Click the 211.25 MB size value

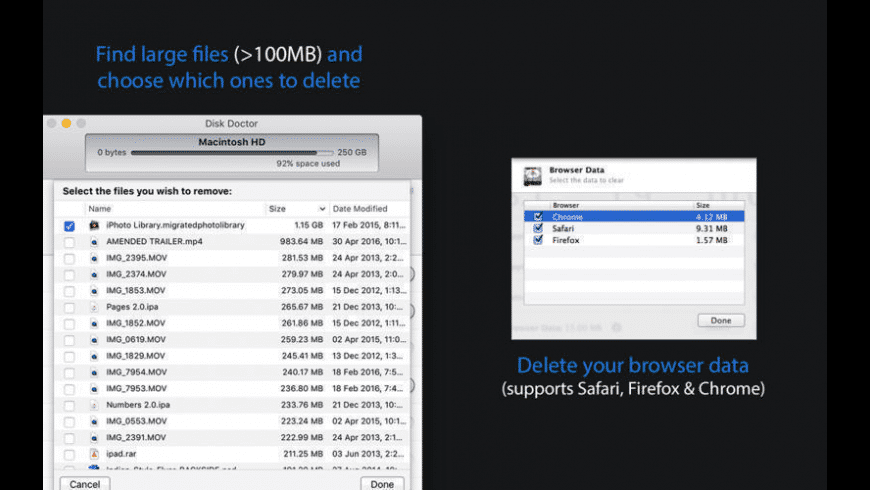point(302,454)
